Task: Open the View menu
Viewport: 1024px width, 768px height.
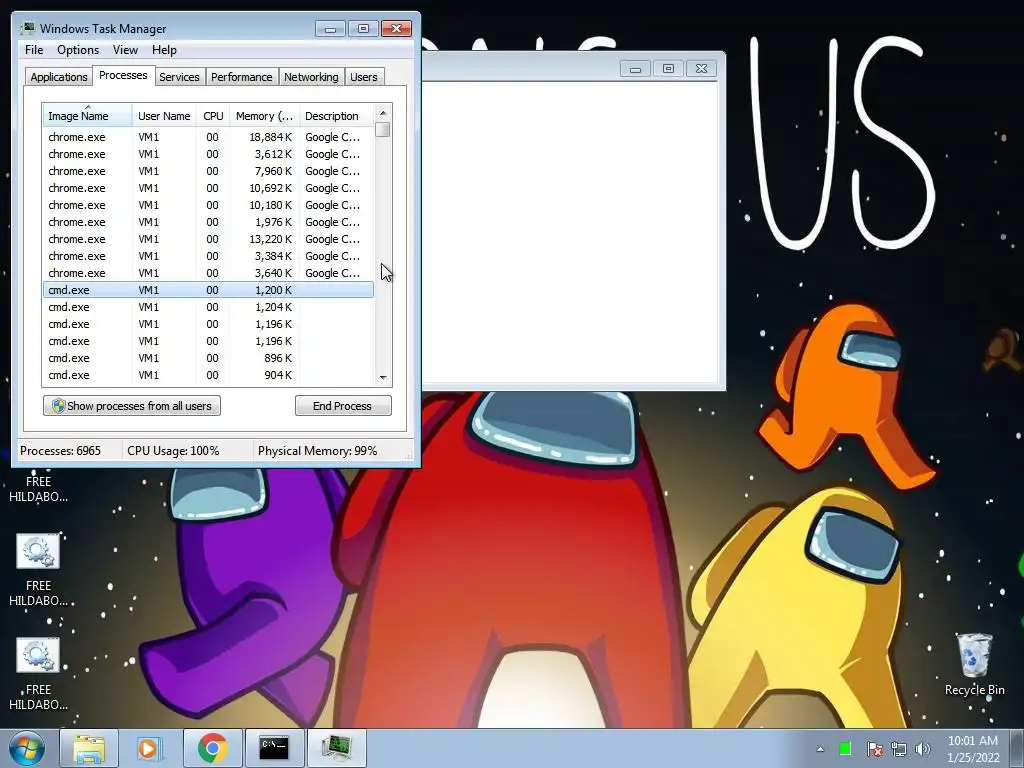Action: (x=125, y=50)
